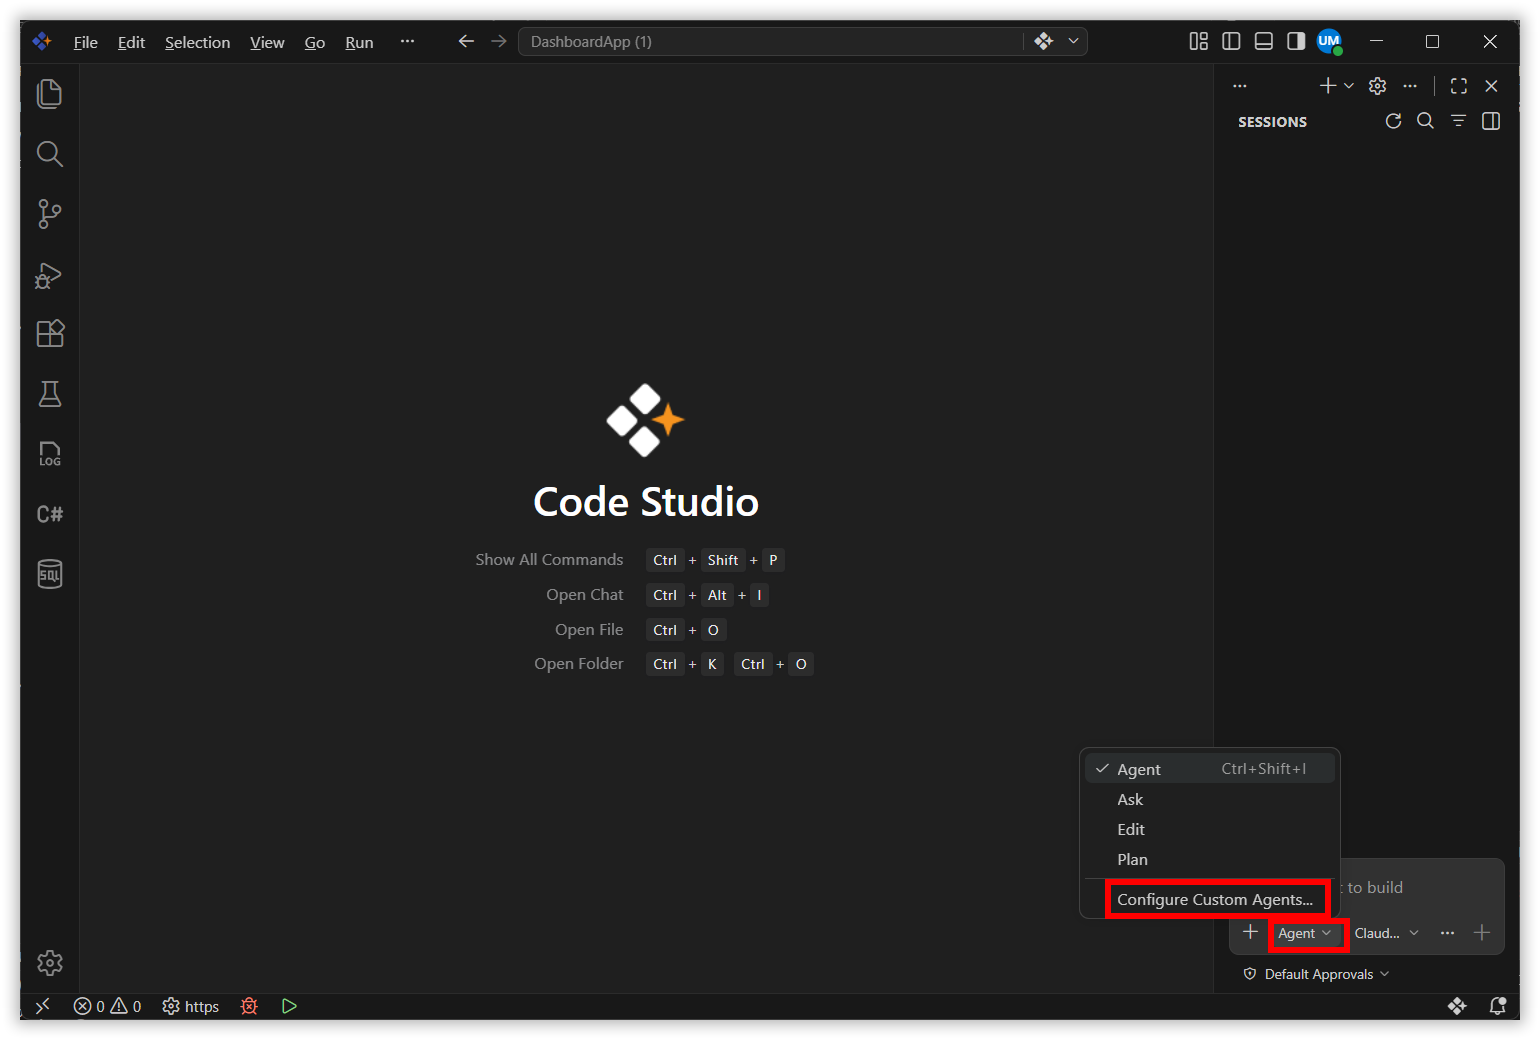Open the ellipsis in the chat input toolbar
Screen dimensions: 1540x1040
pyautogui.click(x=1447, y=932)
